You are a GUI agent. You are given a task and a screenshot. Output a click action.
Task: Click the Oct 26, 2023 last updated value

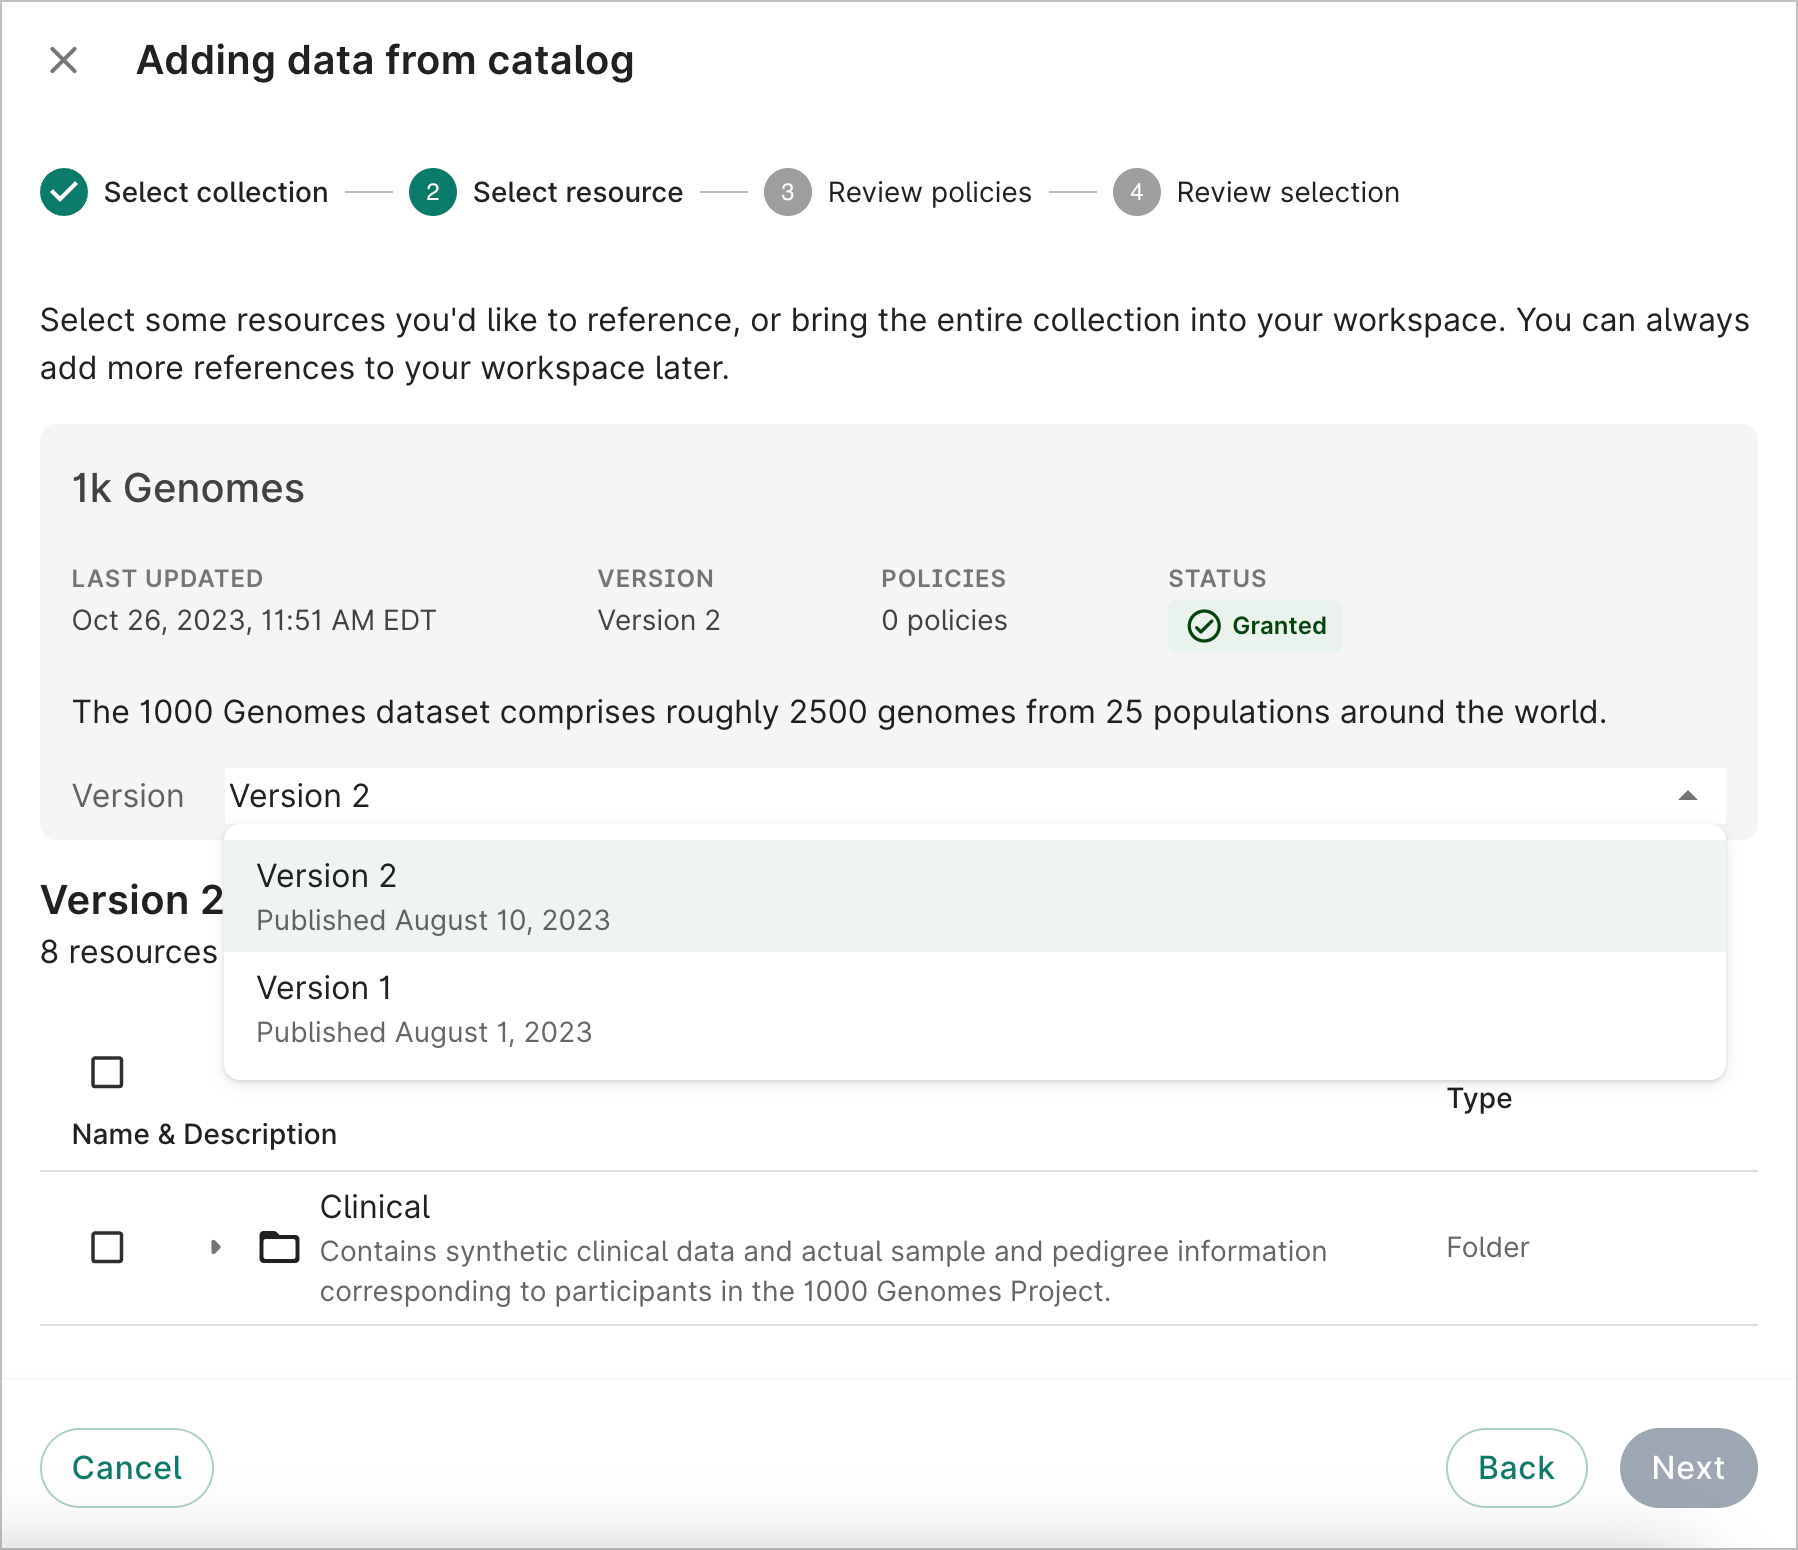(x=254, y=620)
